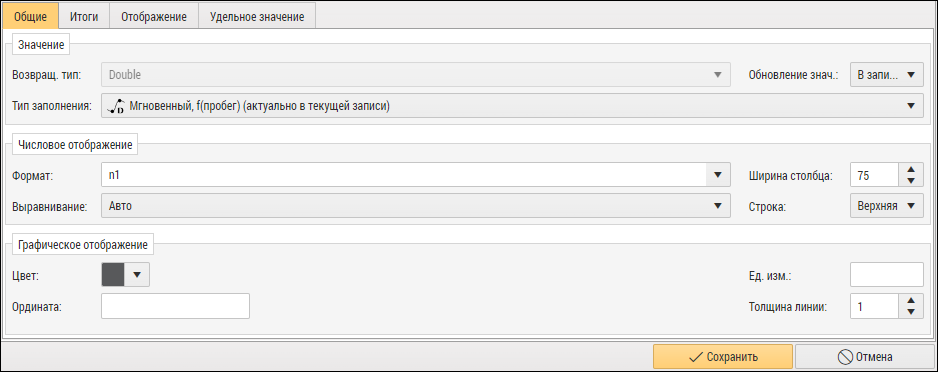
Task: Click the cancel circle icon on Отмена
Action: (844, 357)
